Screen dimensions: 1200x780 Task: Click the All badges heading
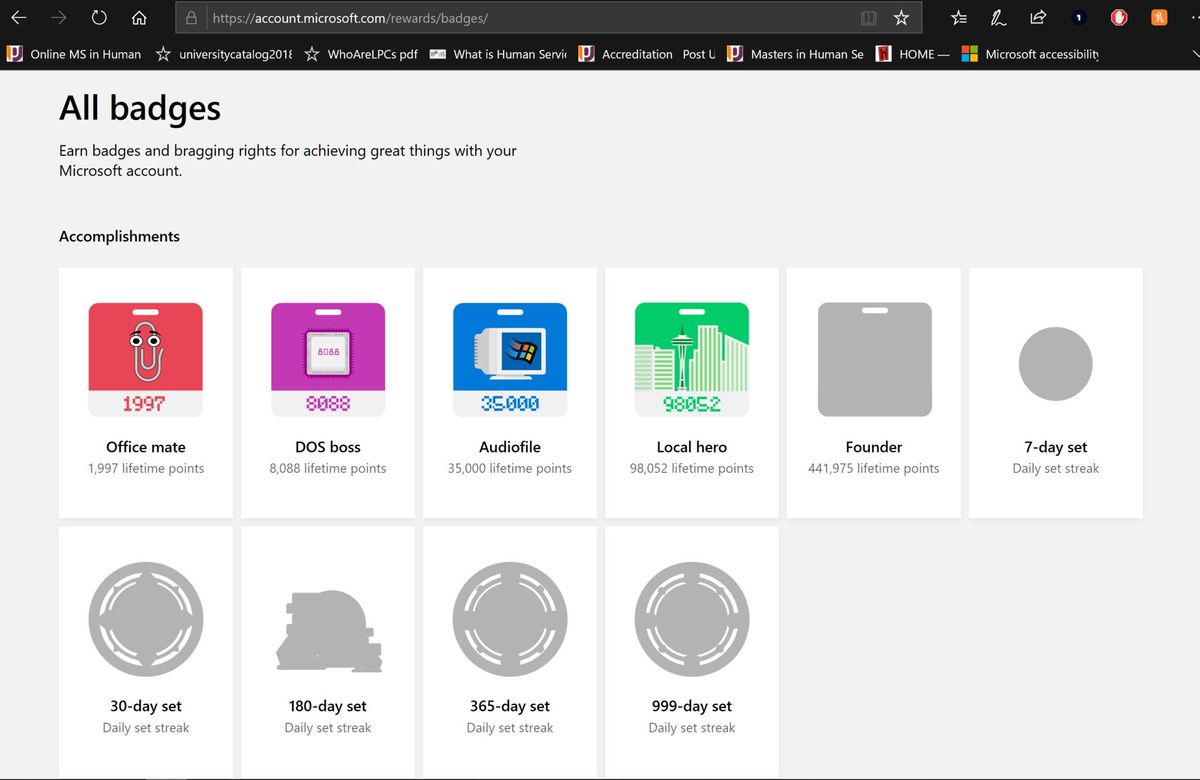coord(140,108)
